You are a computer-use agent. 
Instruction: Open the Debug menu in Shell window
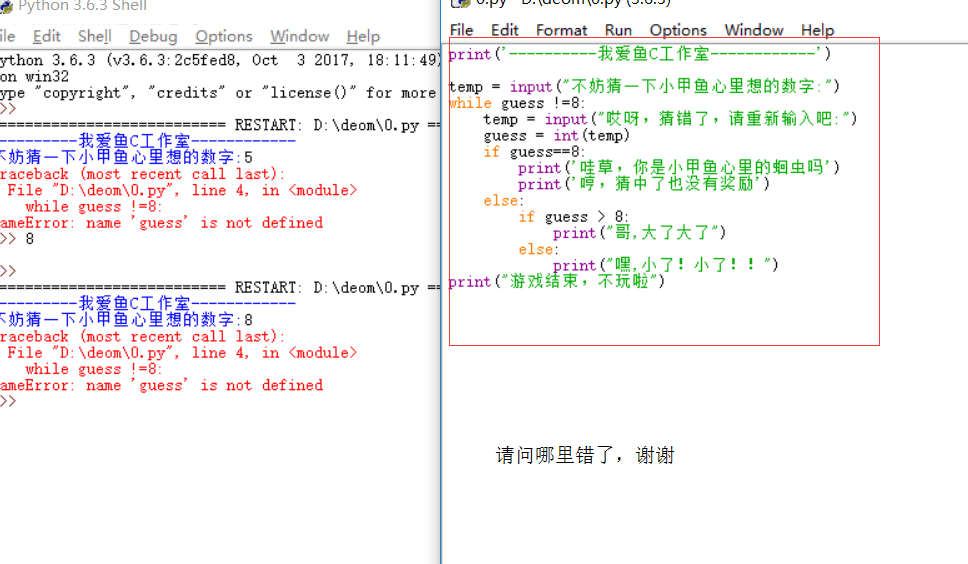point(153,36)
